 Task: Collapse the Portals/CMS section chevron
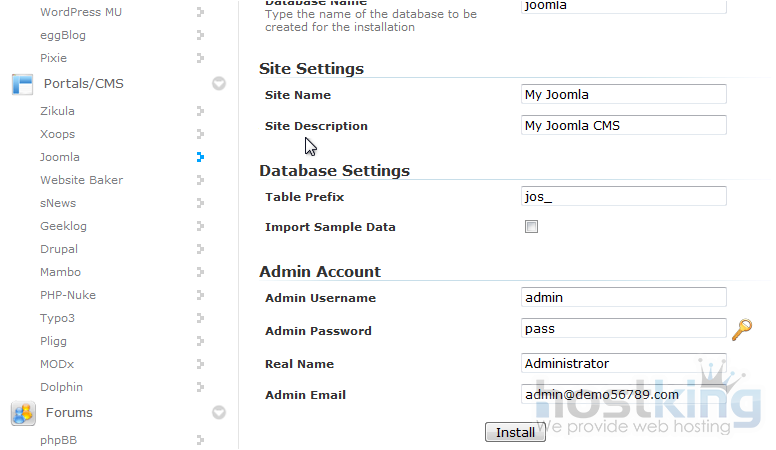(219, 84)
